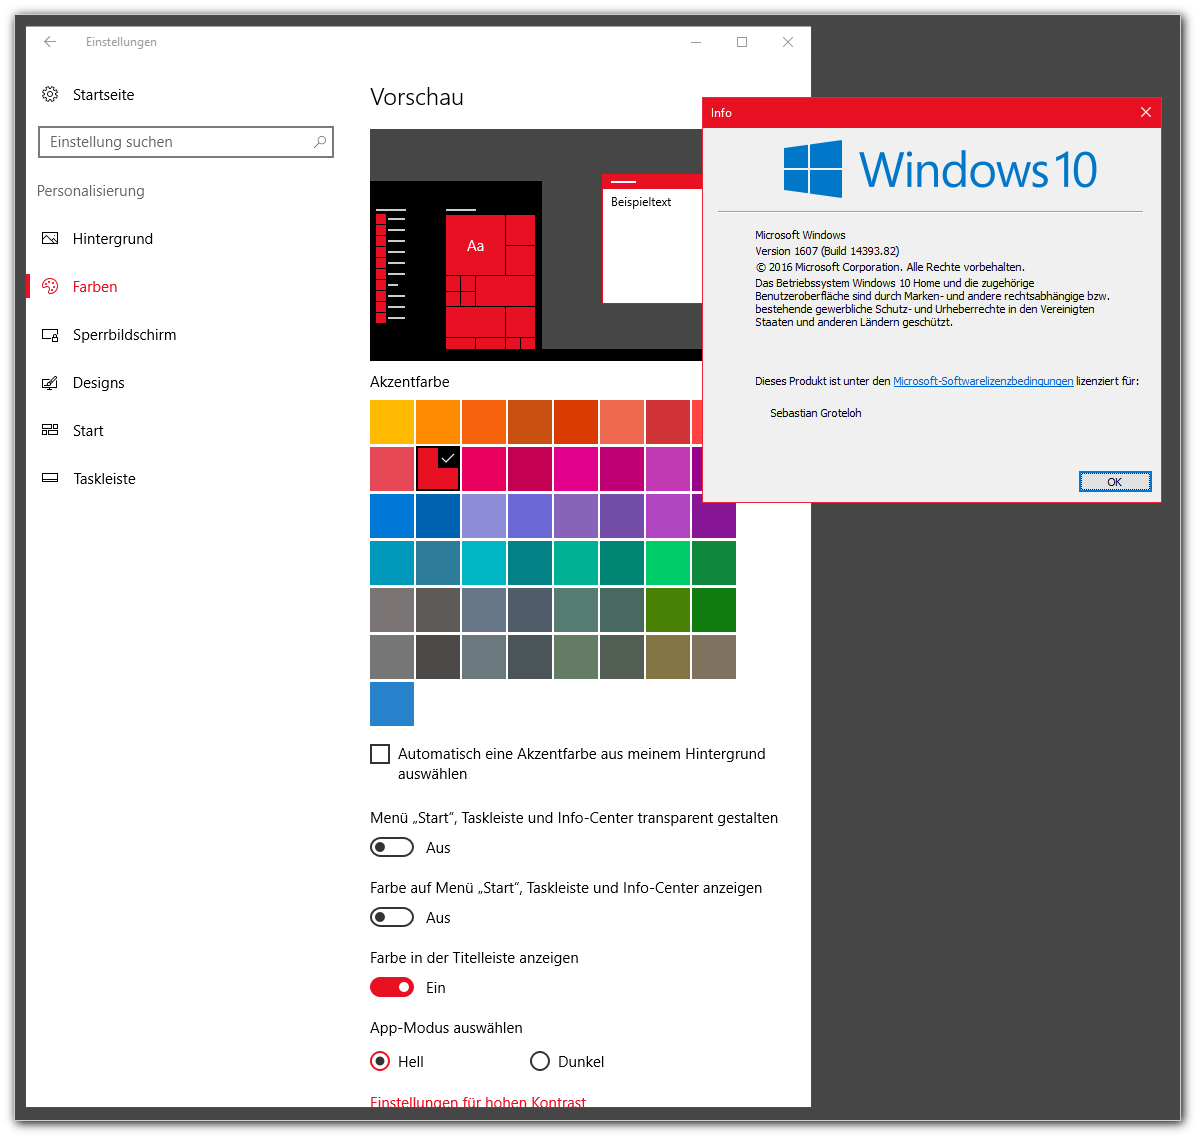Click OK in the Info dialog
This screenshot has width=1196, height=1136.
(1114, 481)
